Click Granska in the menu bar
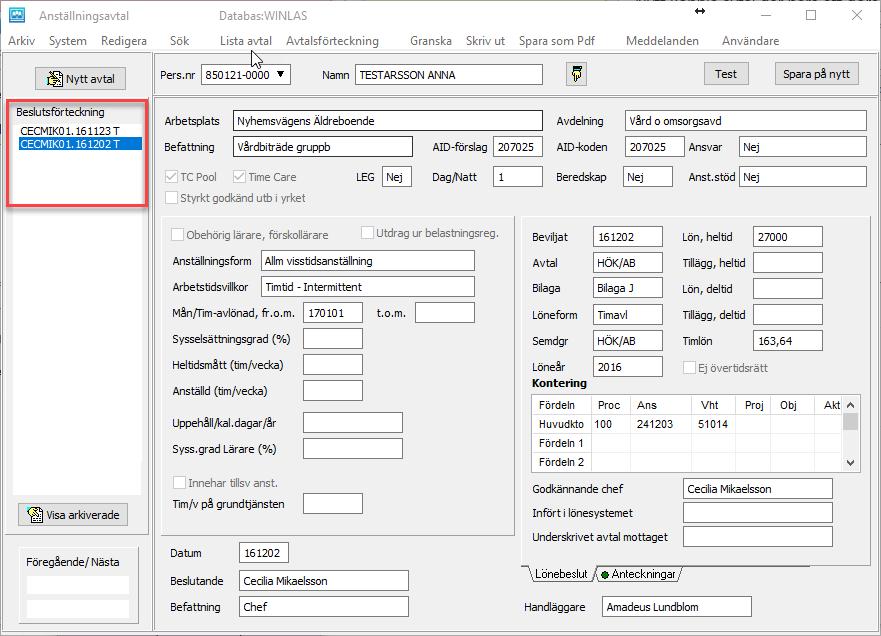The width and height of the screenshot is (881, 636). 431,41
